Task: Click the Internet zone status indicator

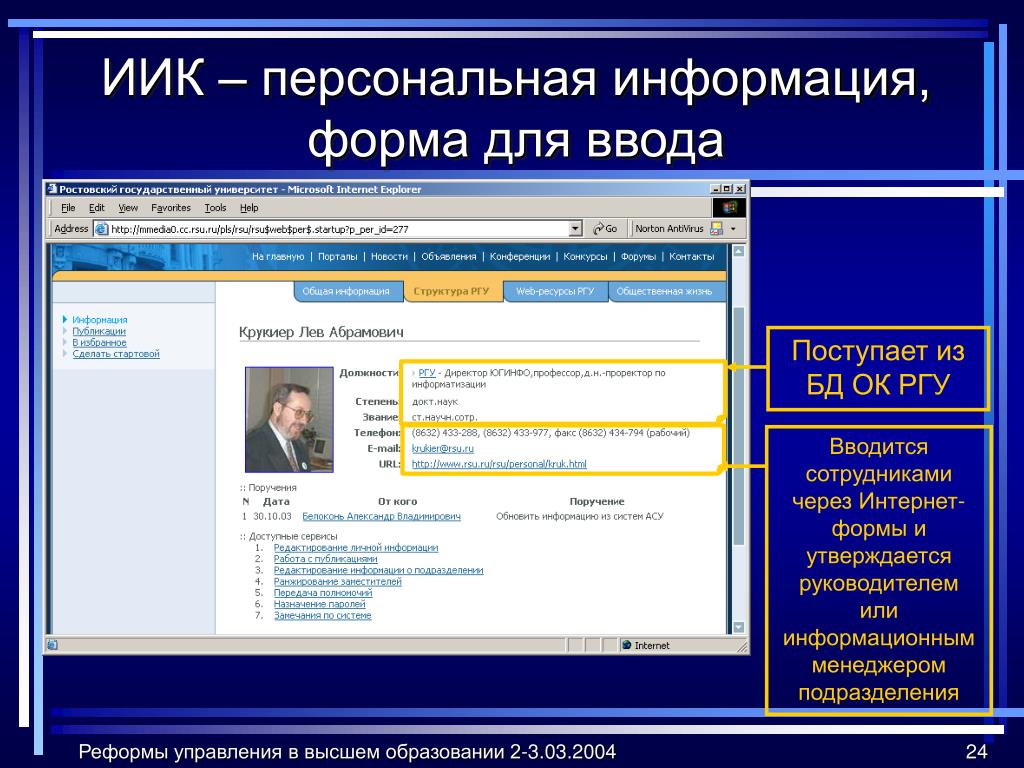Action: [645, 645]
